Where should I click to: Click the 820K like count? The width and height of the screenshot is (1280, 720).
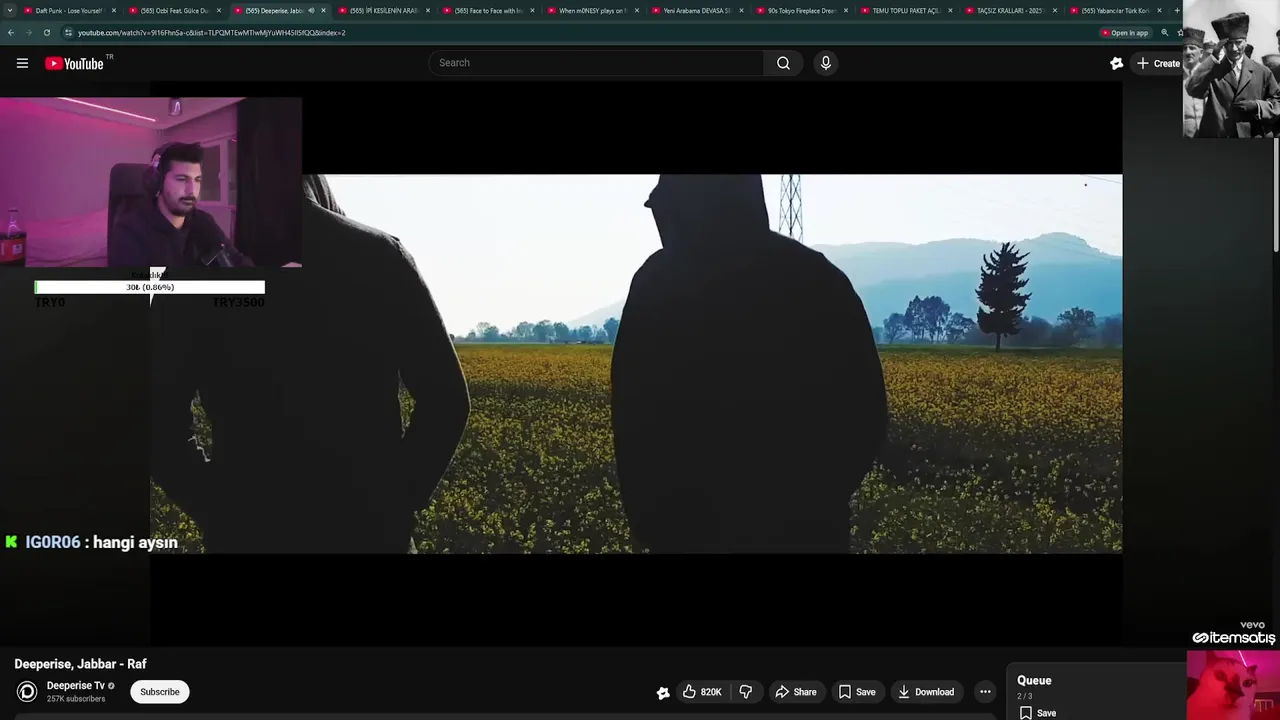click(x=711, y=692)
